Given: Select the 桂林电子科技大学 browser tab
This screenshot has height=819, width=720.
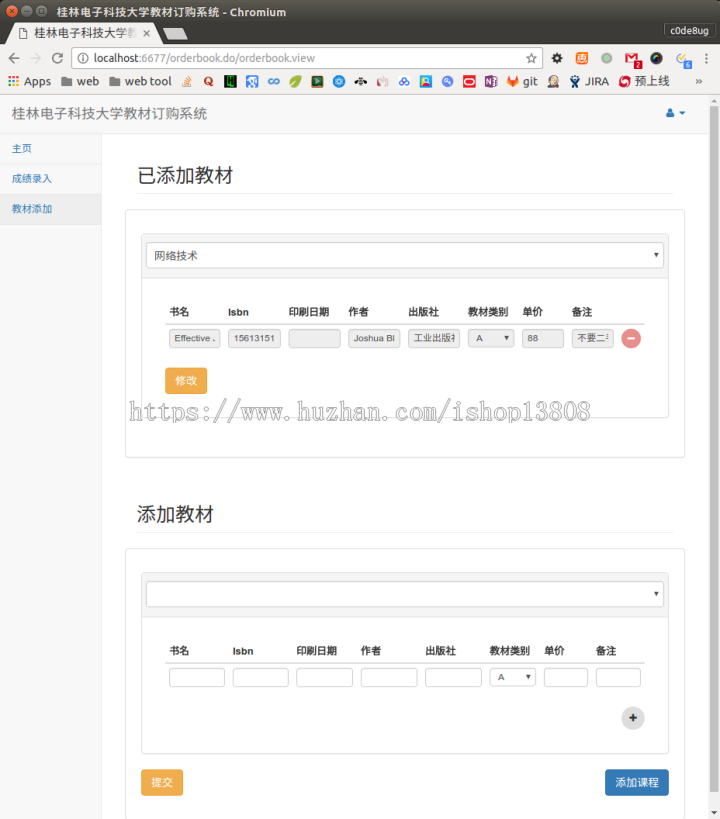Looking at the screenshot, I should coord(84,33).
